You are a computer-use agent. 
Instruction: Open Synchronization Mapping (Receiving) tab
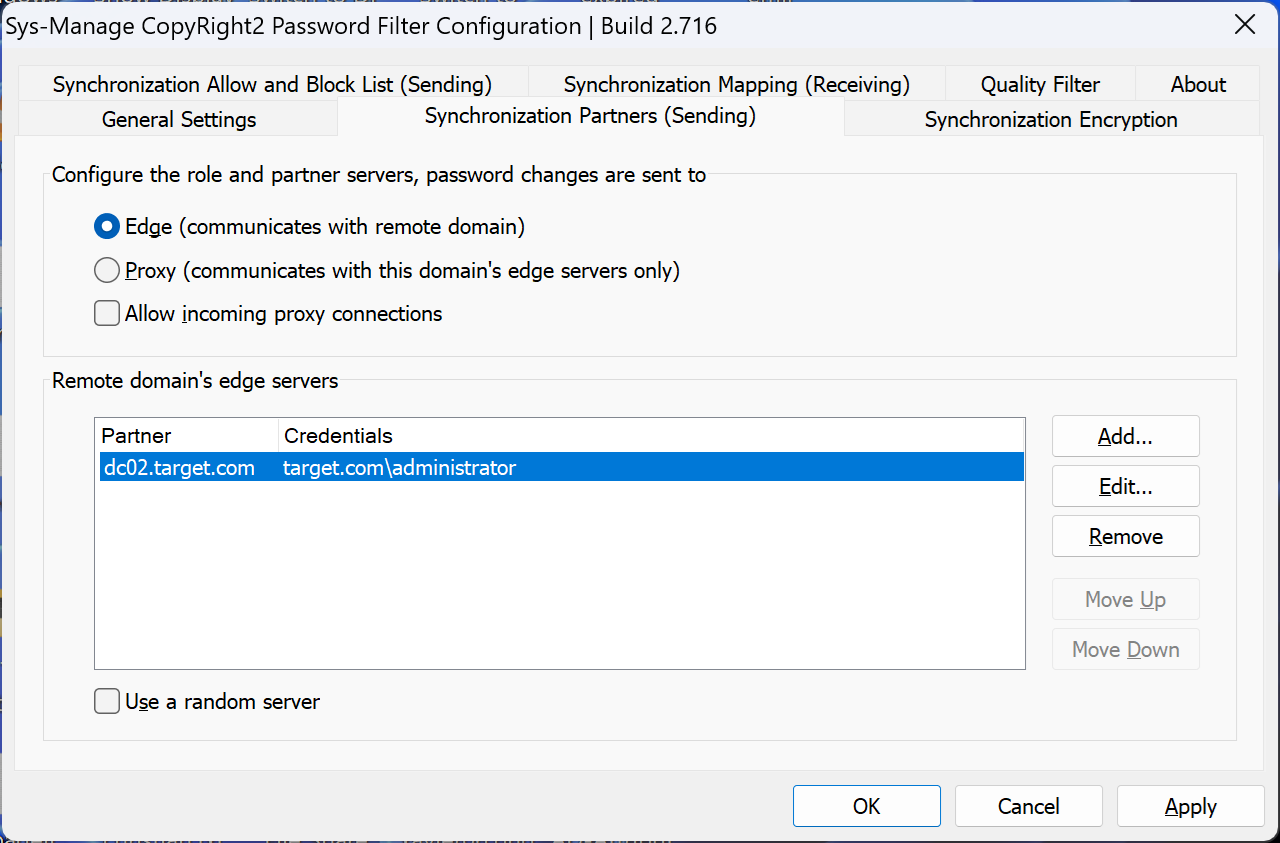pos(736,85)
